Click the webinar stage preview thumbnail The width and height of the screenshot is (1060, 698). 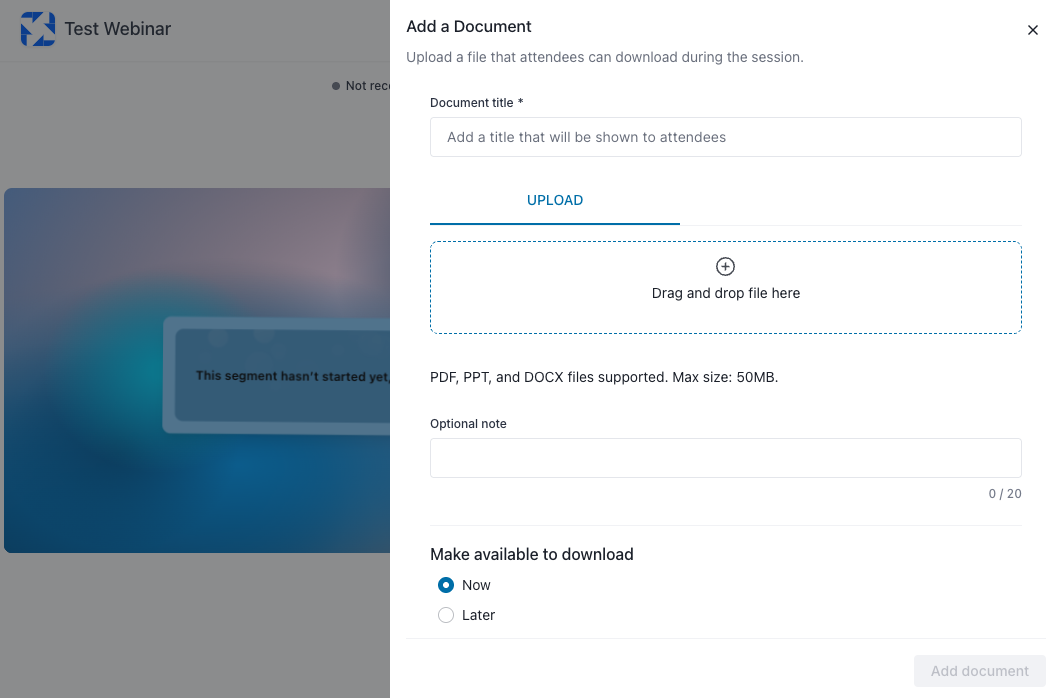(197, 370)
